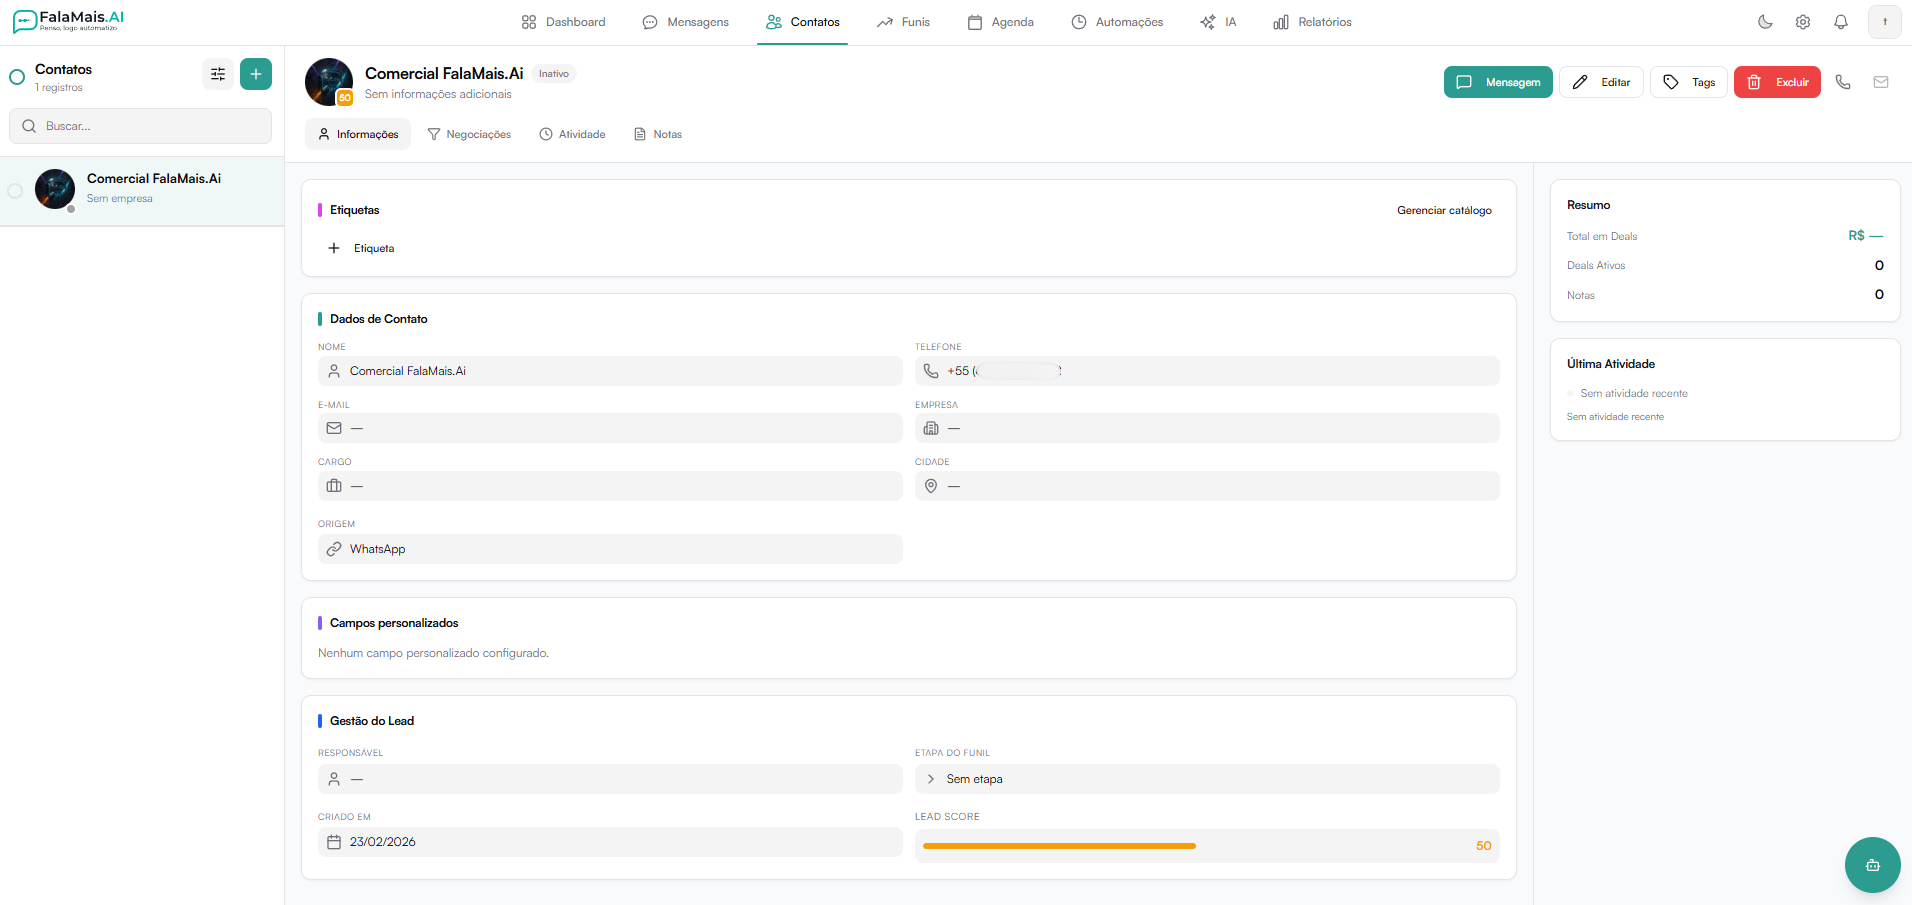Open IA section
The width and height of the screenshot is (1912, 905).
coord(1218,22)
